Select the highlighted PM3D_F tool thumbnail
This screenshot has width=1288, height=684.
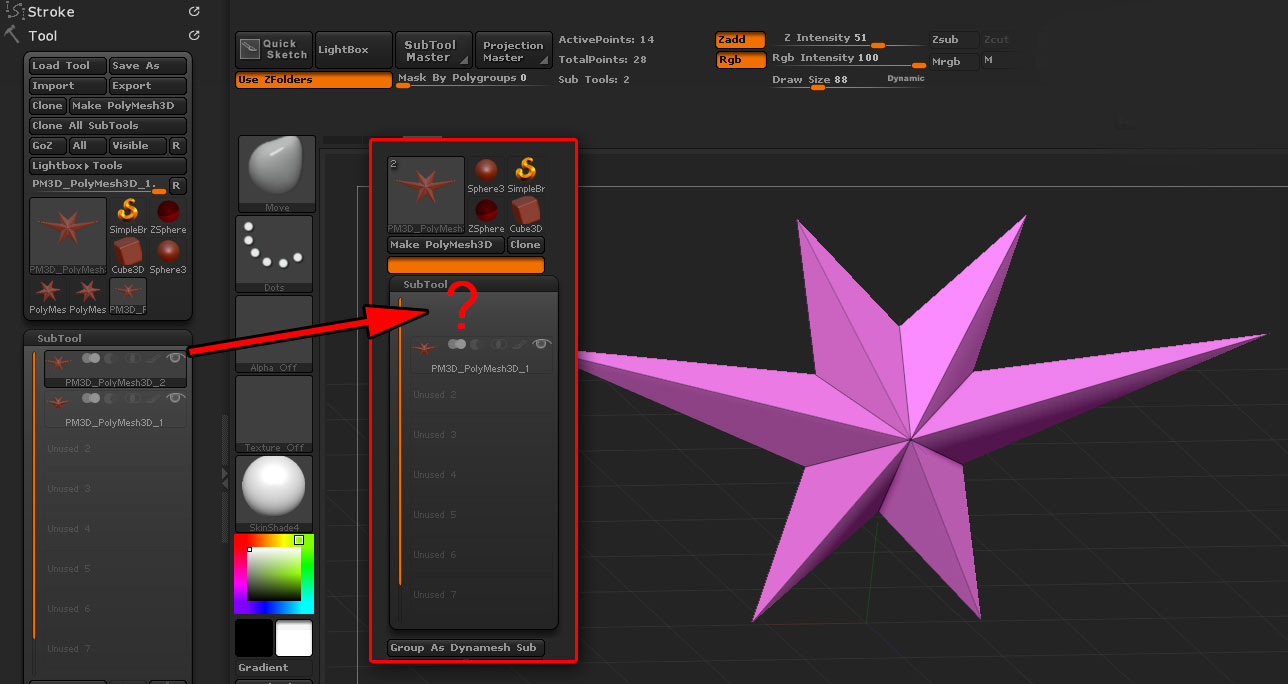click(x=128, y=297)
